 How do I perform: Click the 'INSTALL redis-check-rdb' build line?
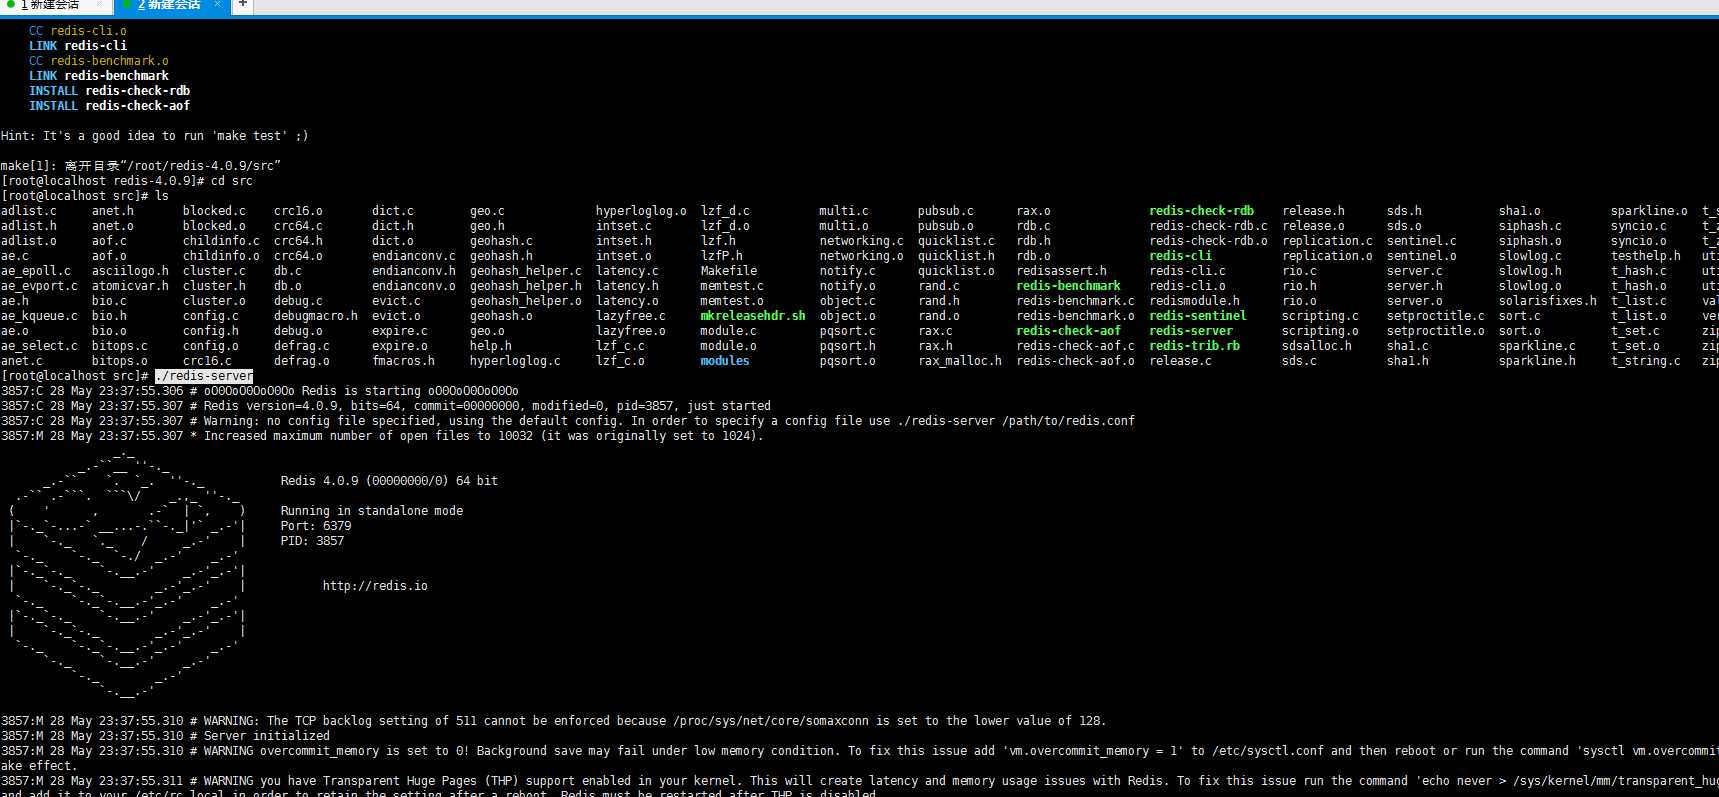coord(109,91)
